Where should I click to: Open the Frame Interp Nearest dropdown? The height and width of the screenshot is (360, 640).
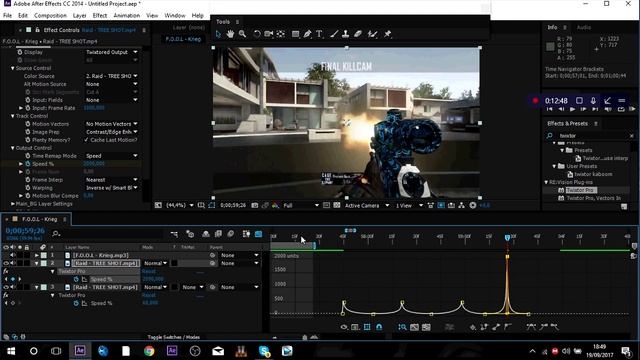[x=111, y=180]
